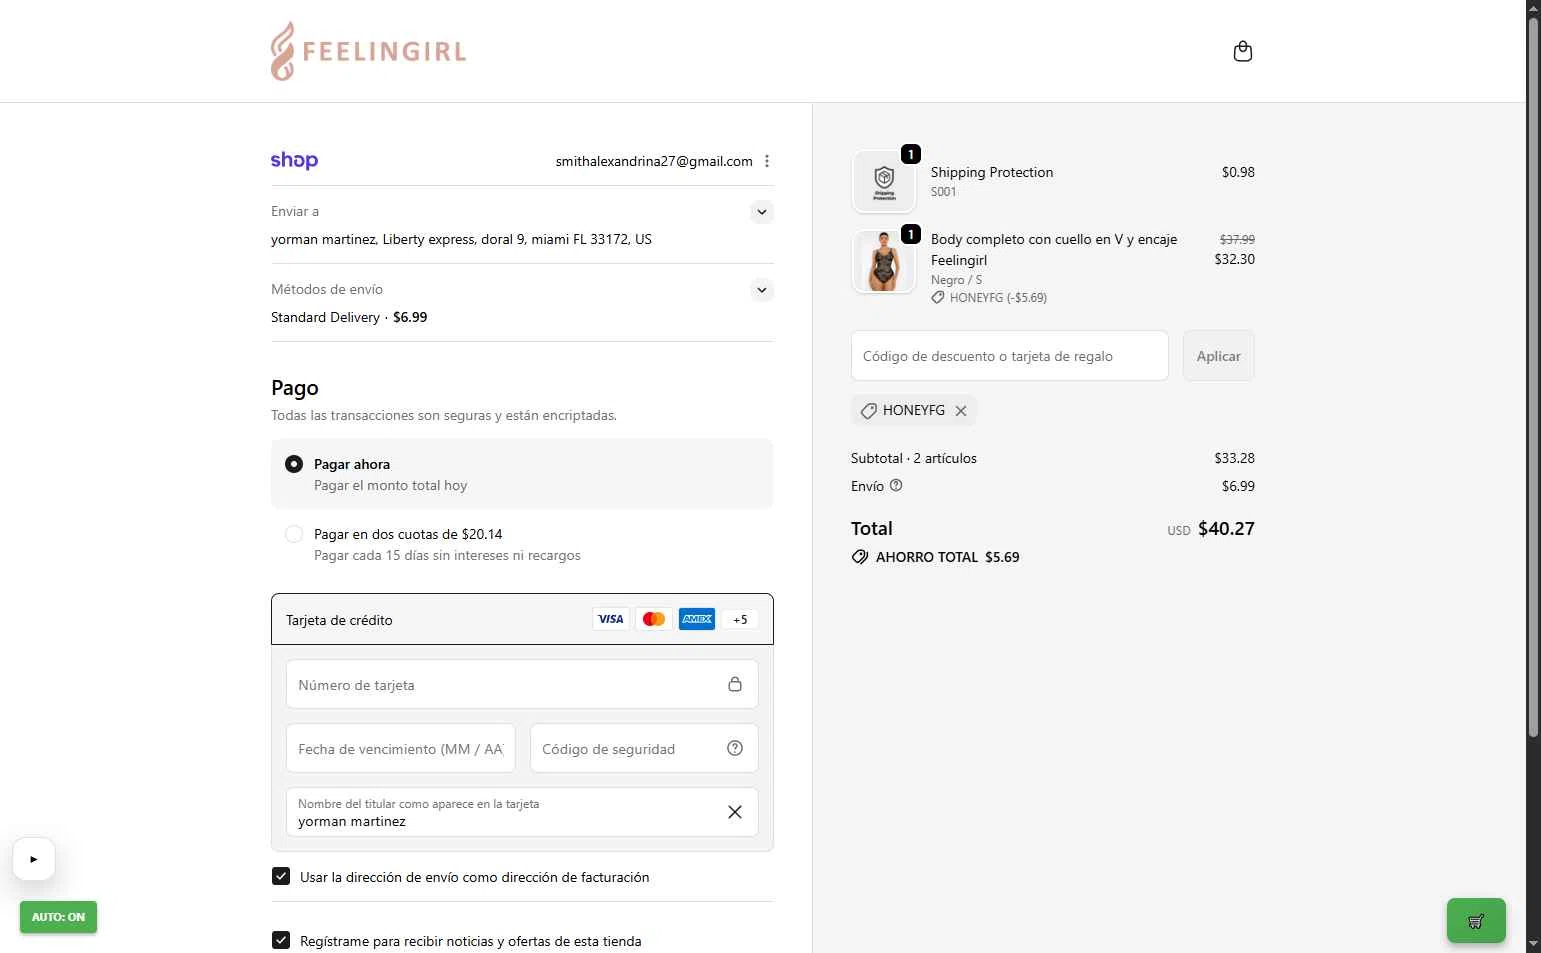This screenshot has height=953, width=1541.
Task: Select Pagar ahora payment option
Action: coord(294,464)
